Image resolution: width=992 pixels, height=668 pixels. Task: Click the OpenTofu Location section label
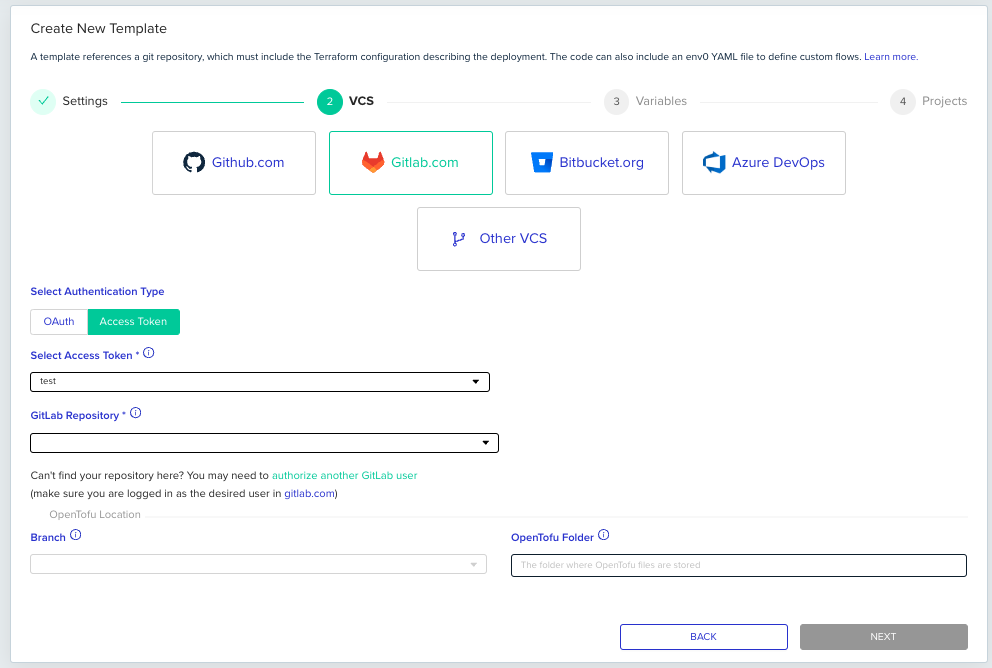pyautogui.click(x=95, y=515)
